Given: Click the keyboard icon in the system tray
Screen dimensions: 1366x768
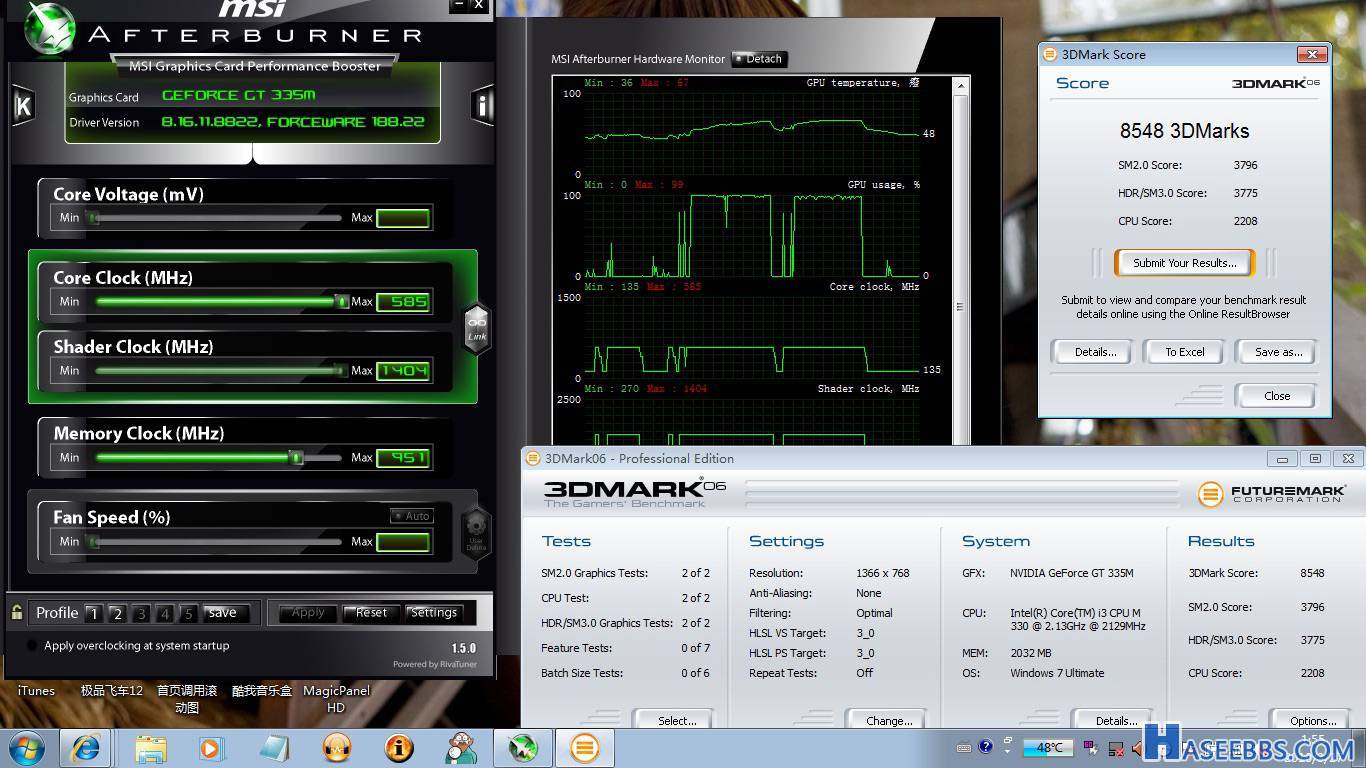Looking at the screenshot, I should [964, 747].
